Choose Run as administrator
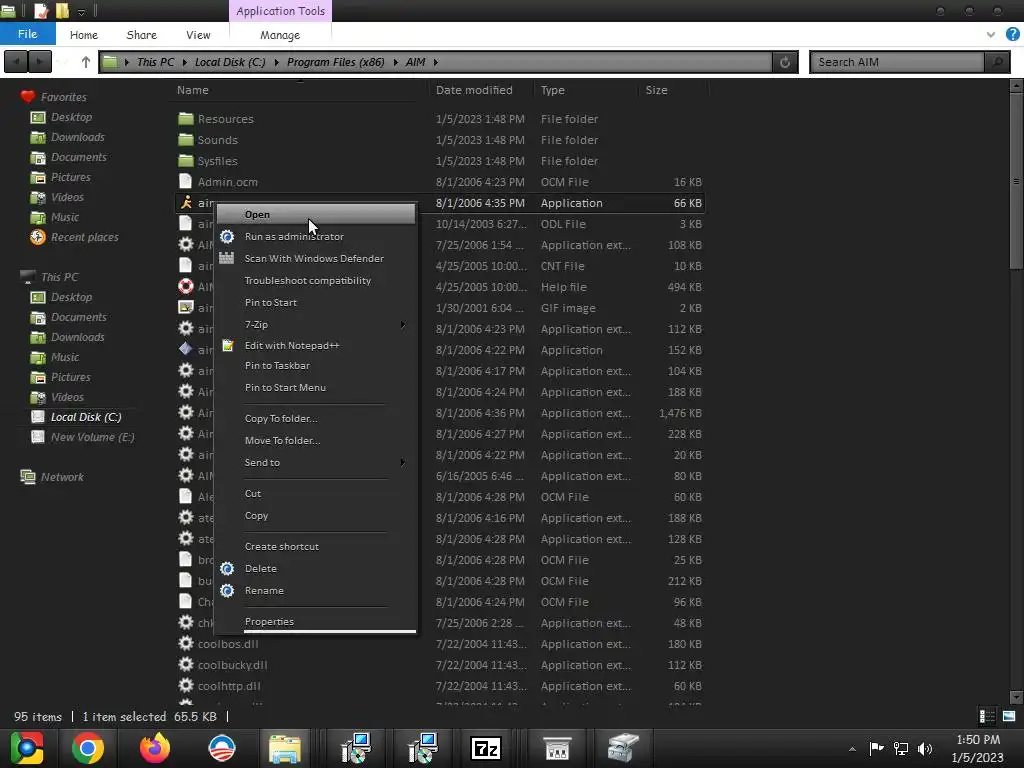Screen dimensions: 1024x768 point(316,236)
